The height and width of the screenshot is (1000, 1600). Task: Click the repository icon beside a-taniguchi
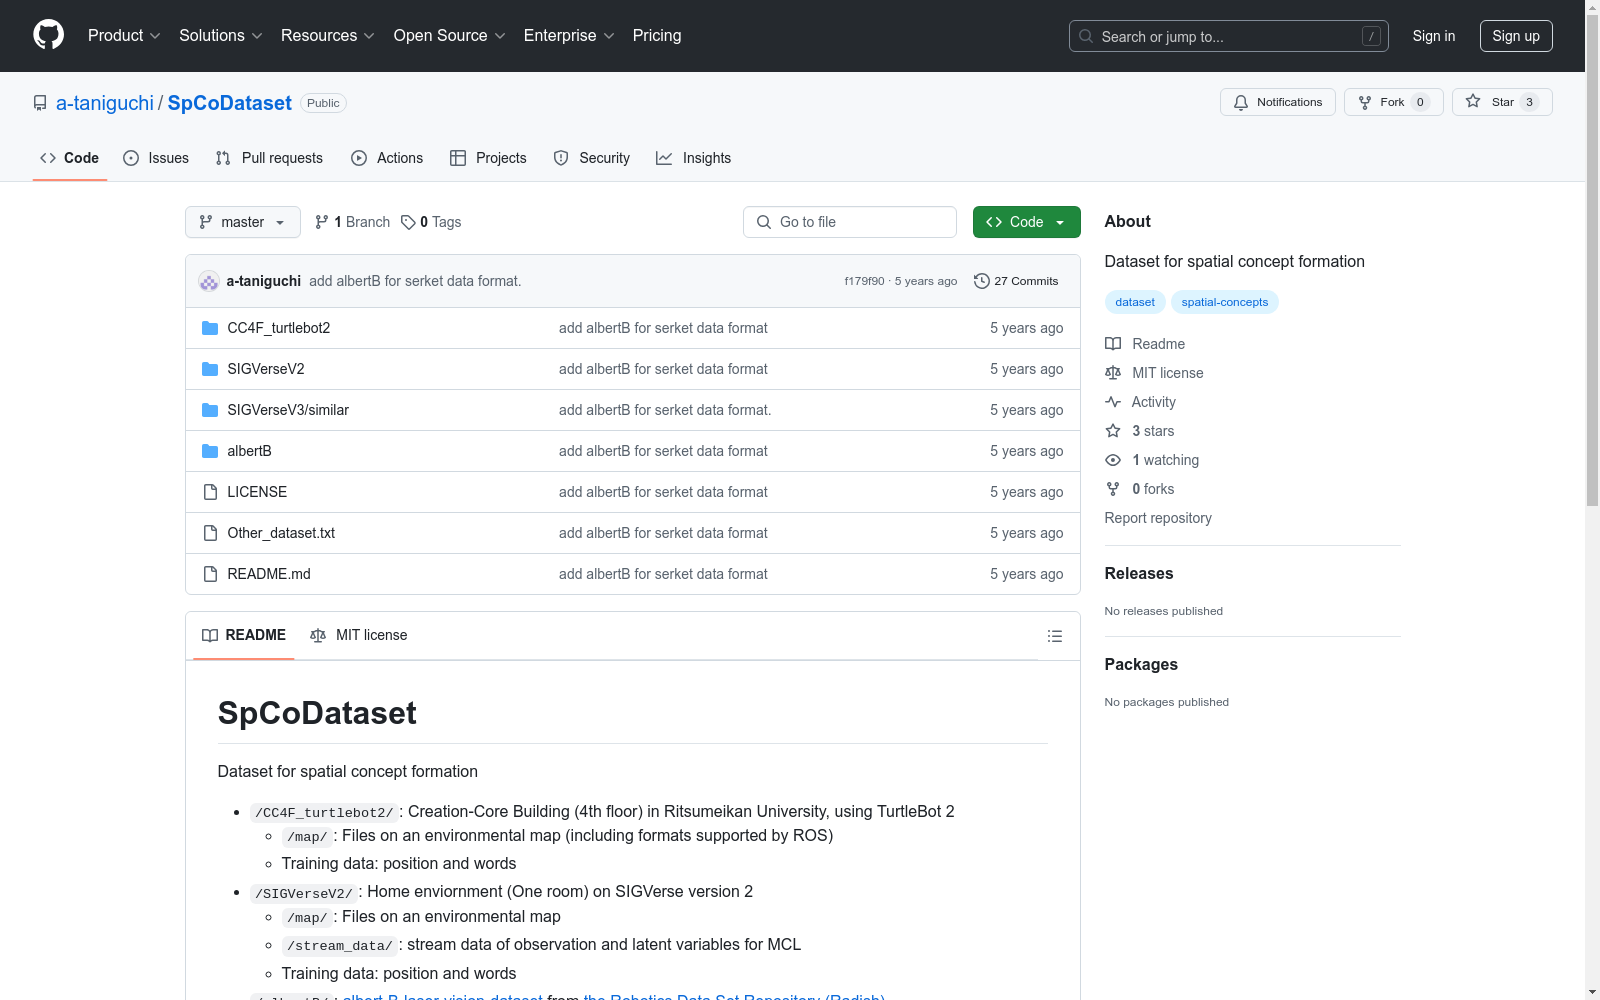pos(40,103)
